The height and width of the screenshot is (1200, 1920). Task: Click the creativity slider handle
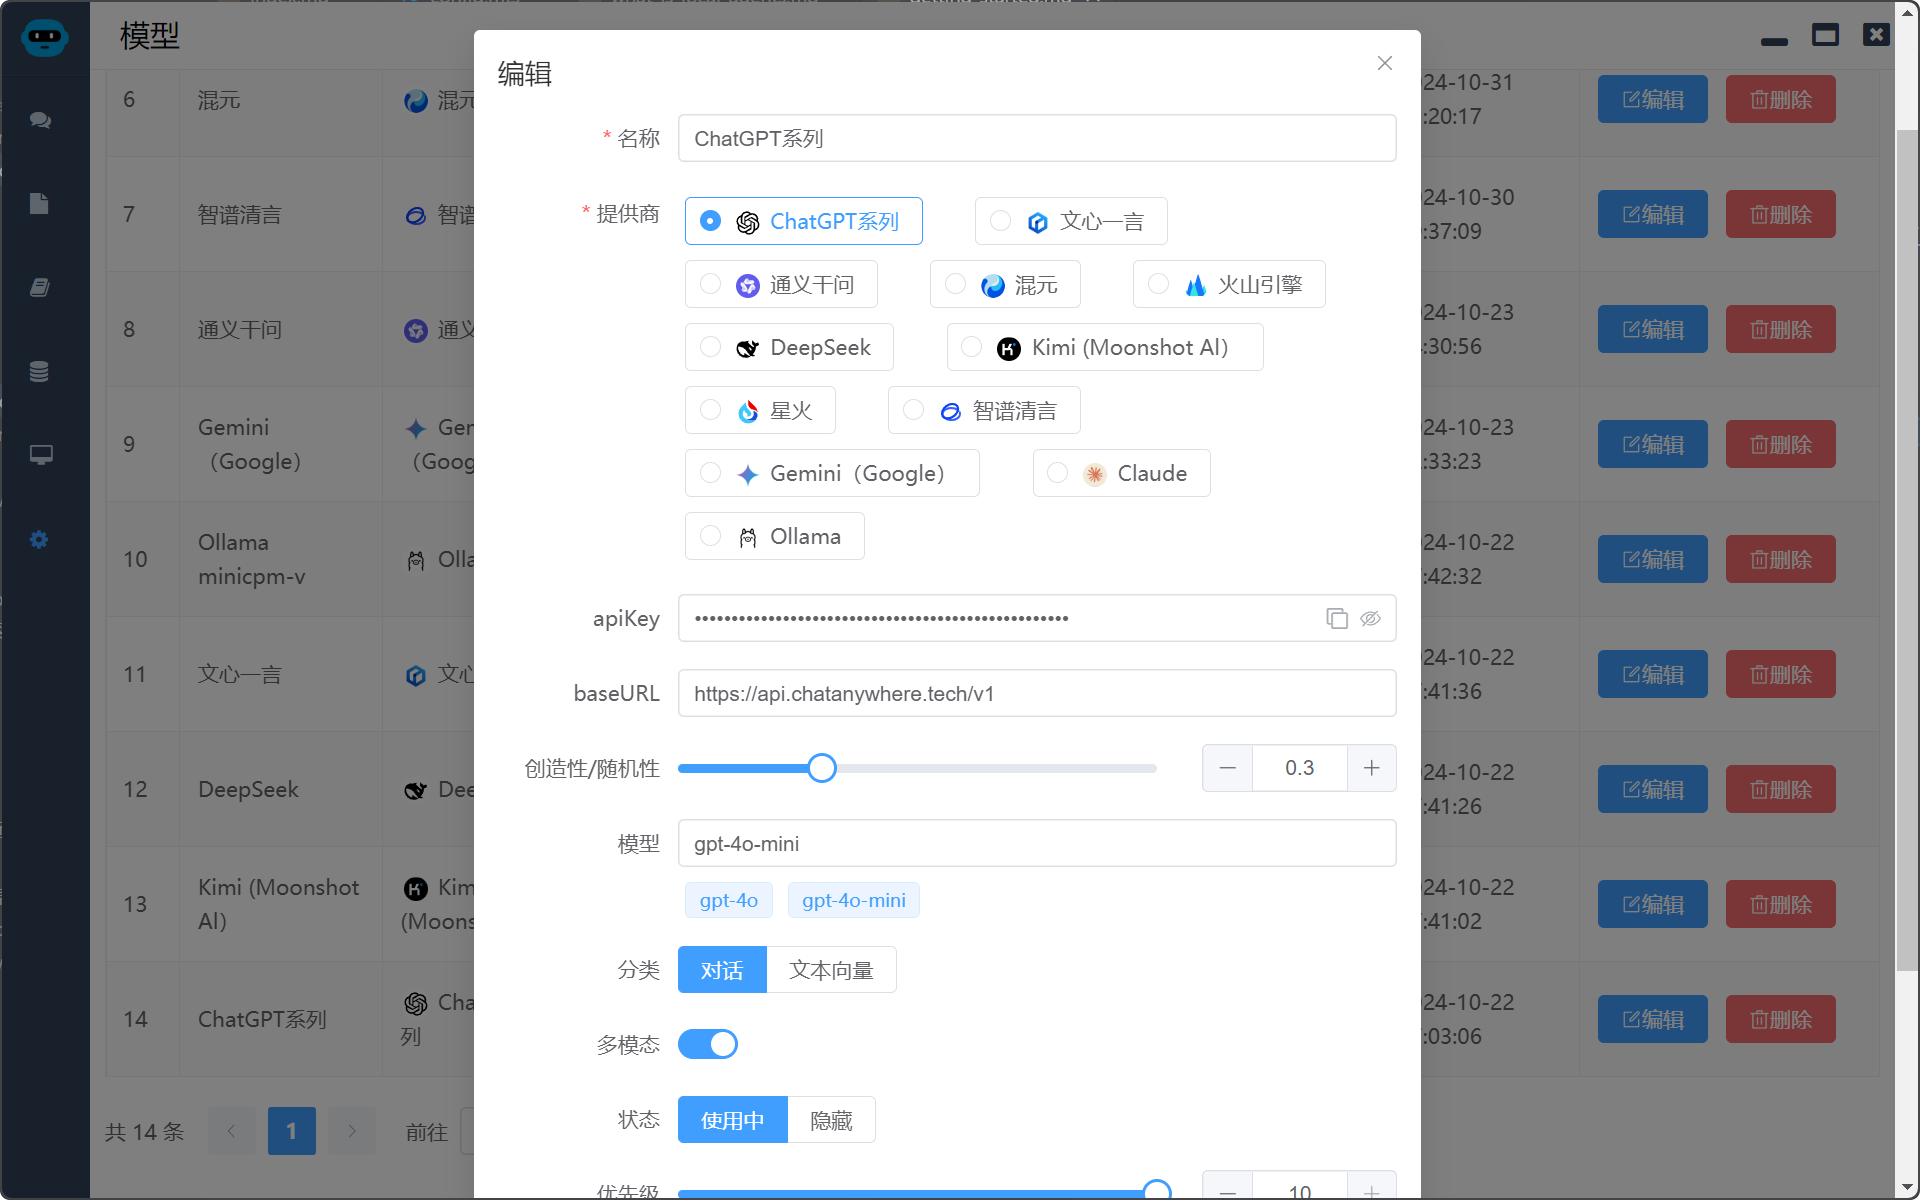click(x=821, y=768)
